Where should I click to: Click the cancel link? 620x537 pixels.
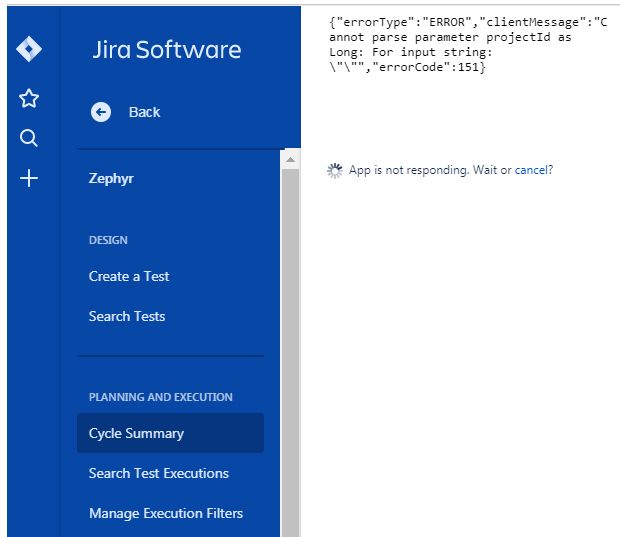point(530,170)
